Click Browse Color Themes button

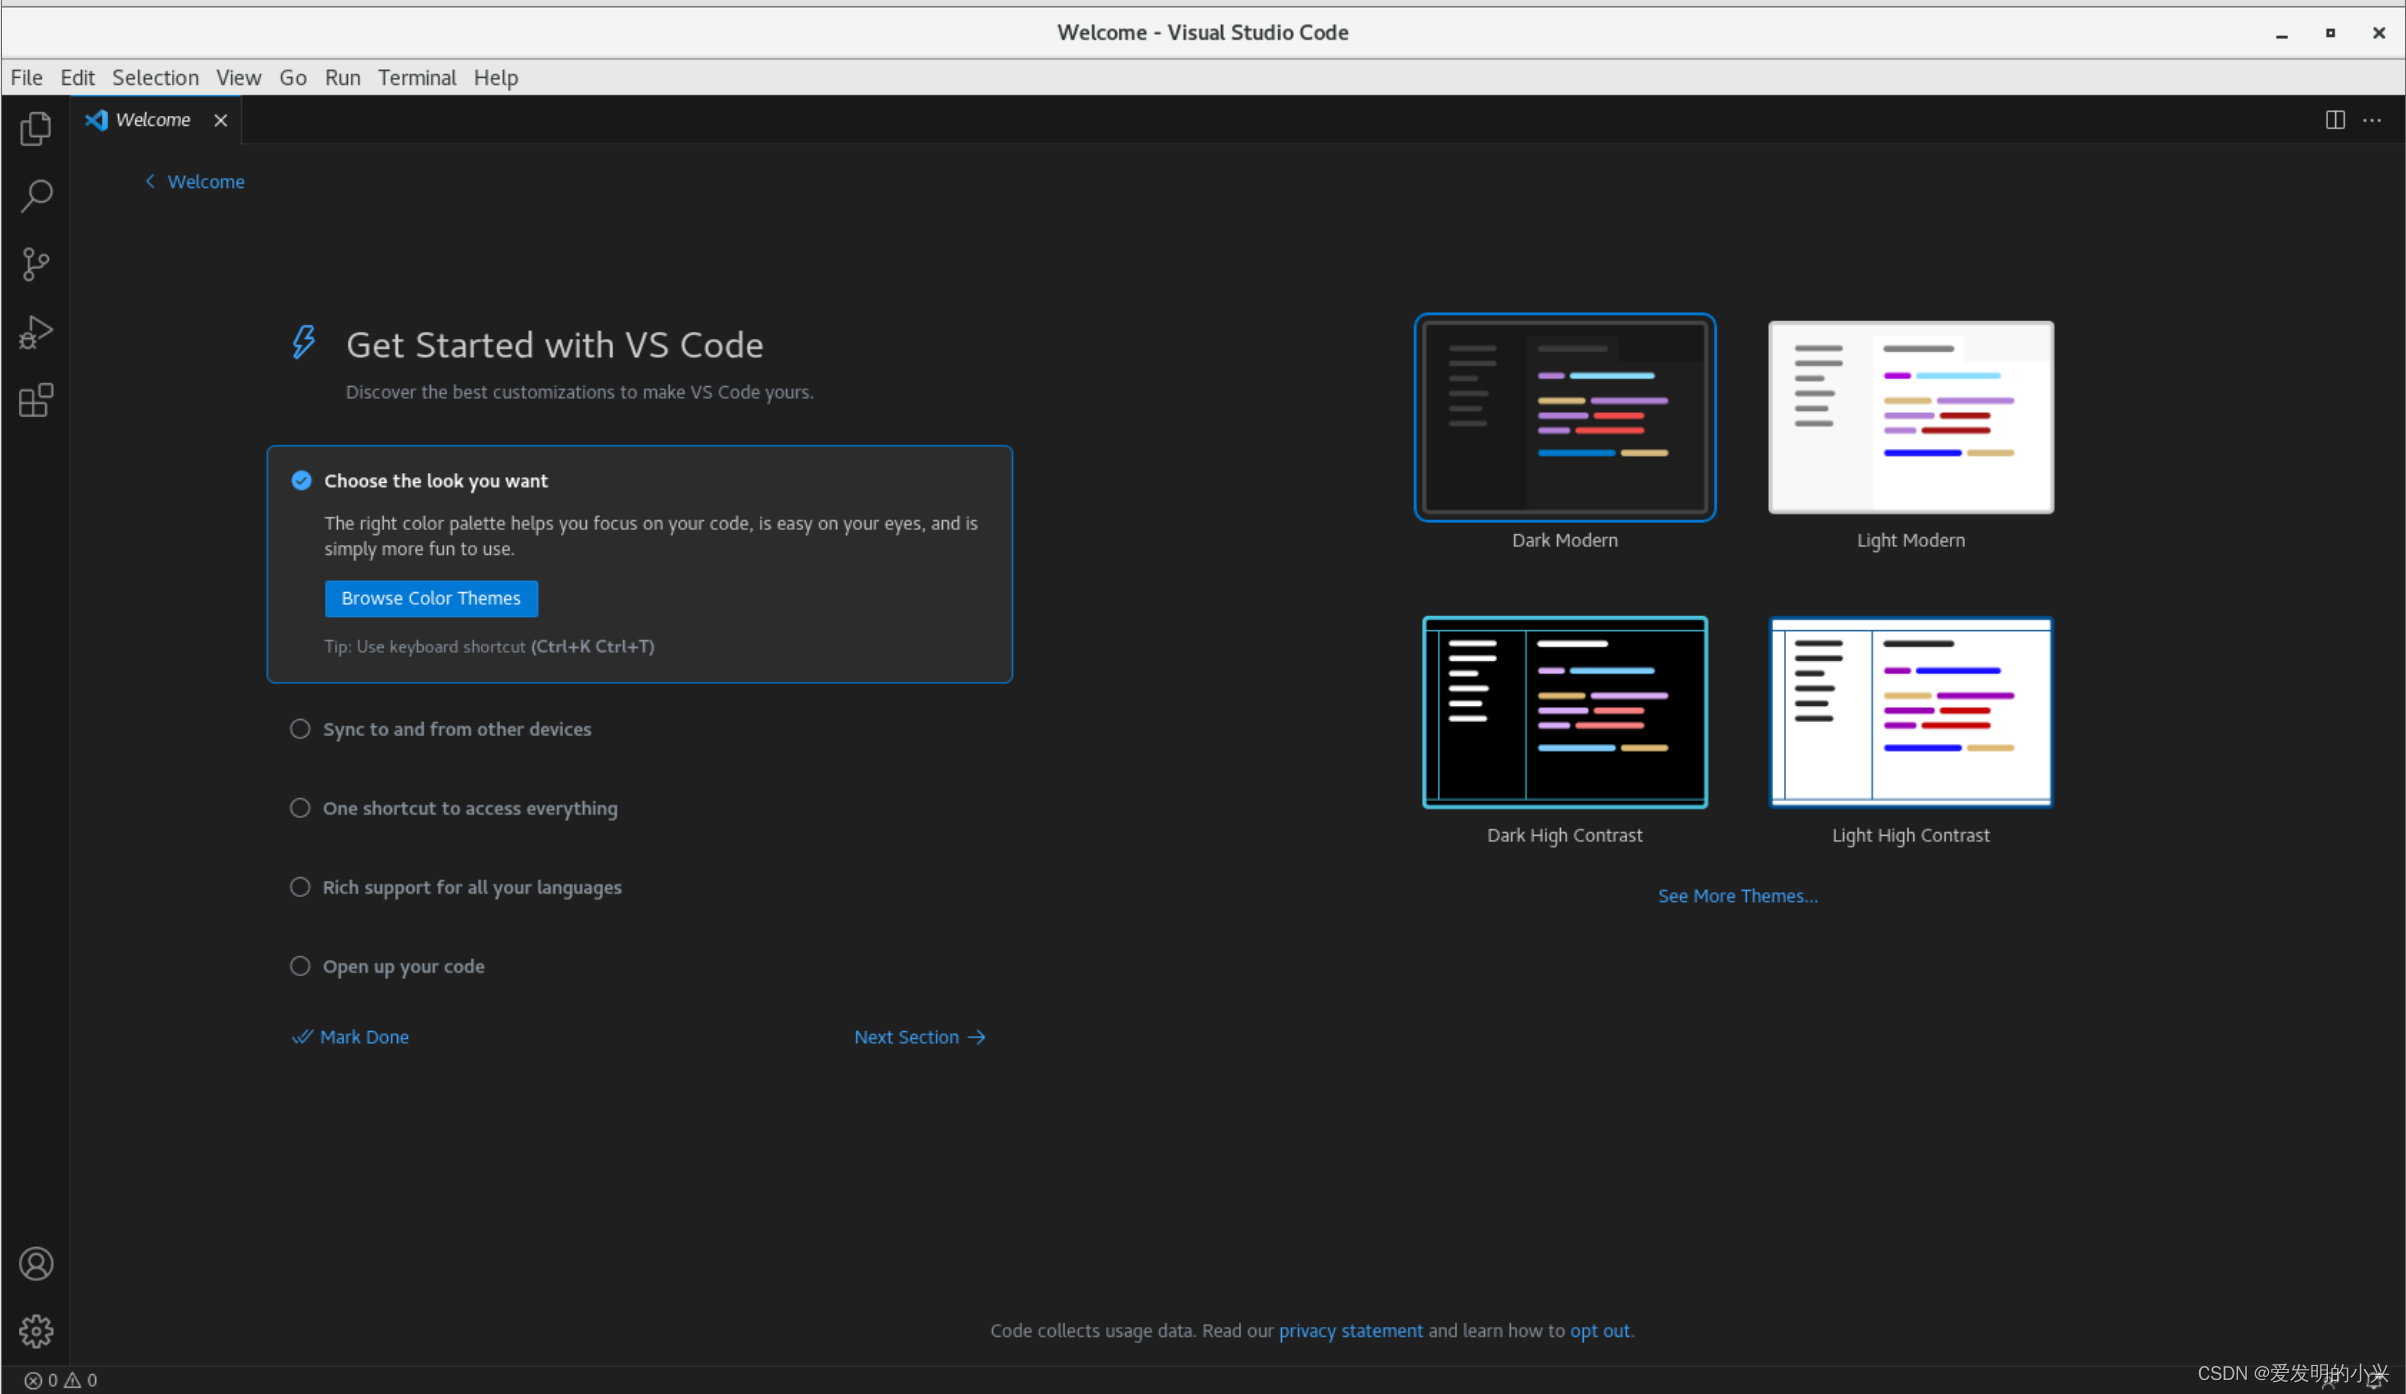[x=430, y=597]
